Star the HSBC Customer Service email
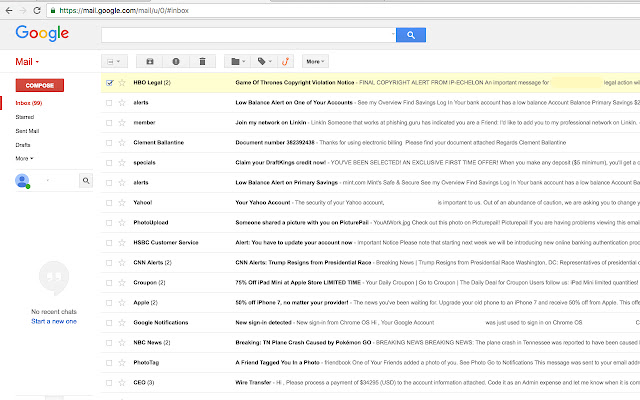 [x=122, y=243]
